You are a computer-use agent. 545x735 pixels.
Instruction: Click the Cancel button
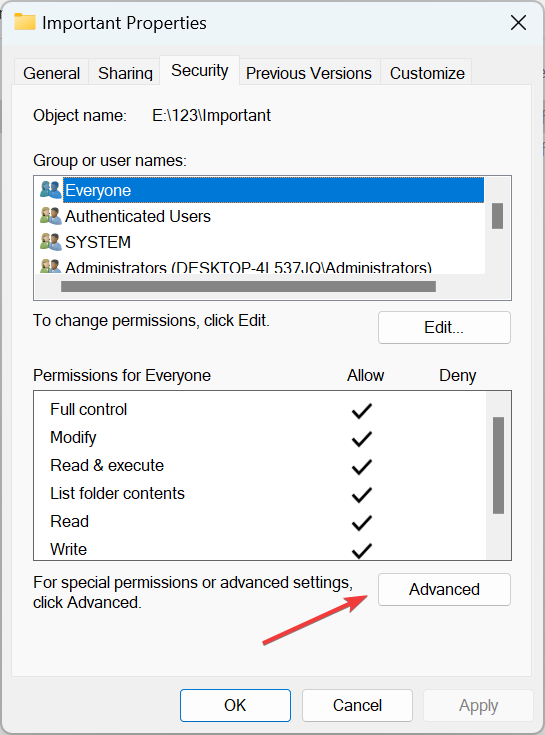click(x=358, y=705)
